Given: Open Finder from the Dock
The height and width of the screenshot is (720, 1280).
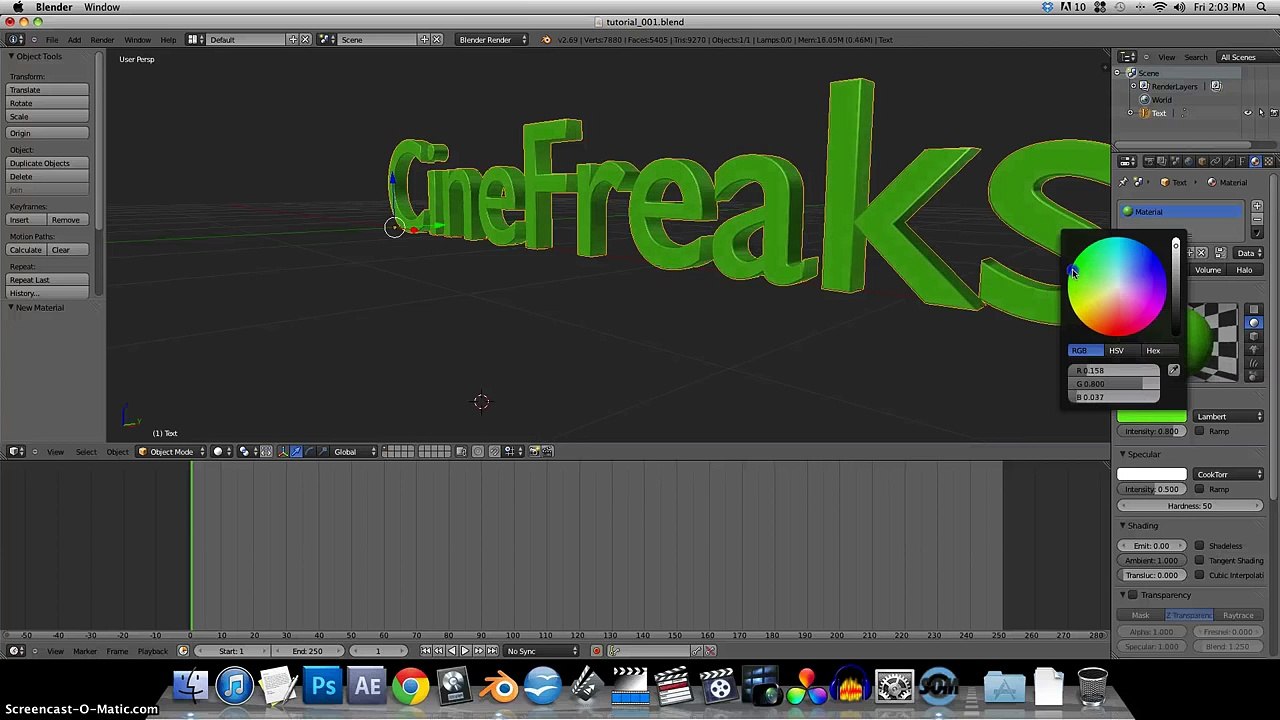Looking at the screenshot, I should pos(191,687).
